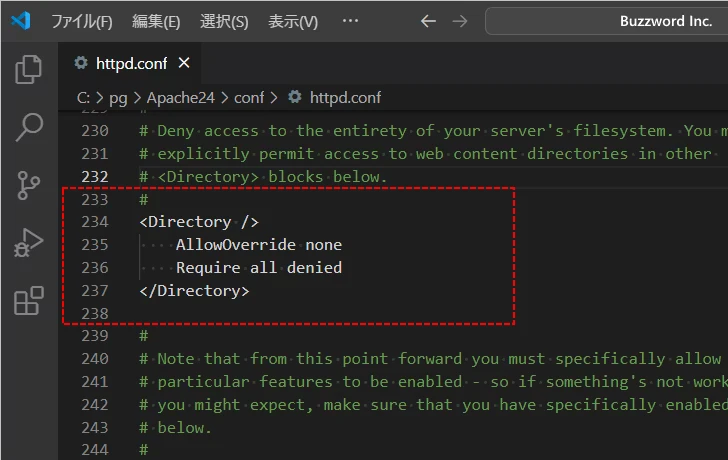Click line number 240 in gutter
This screenshot has width=728, height=460.
pos(95,358)
